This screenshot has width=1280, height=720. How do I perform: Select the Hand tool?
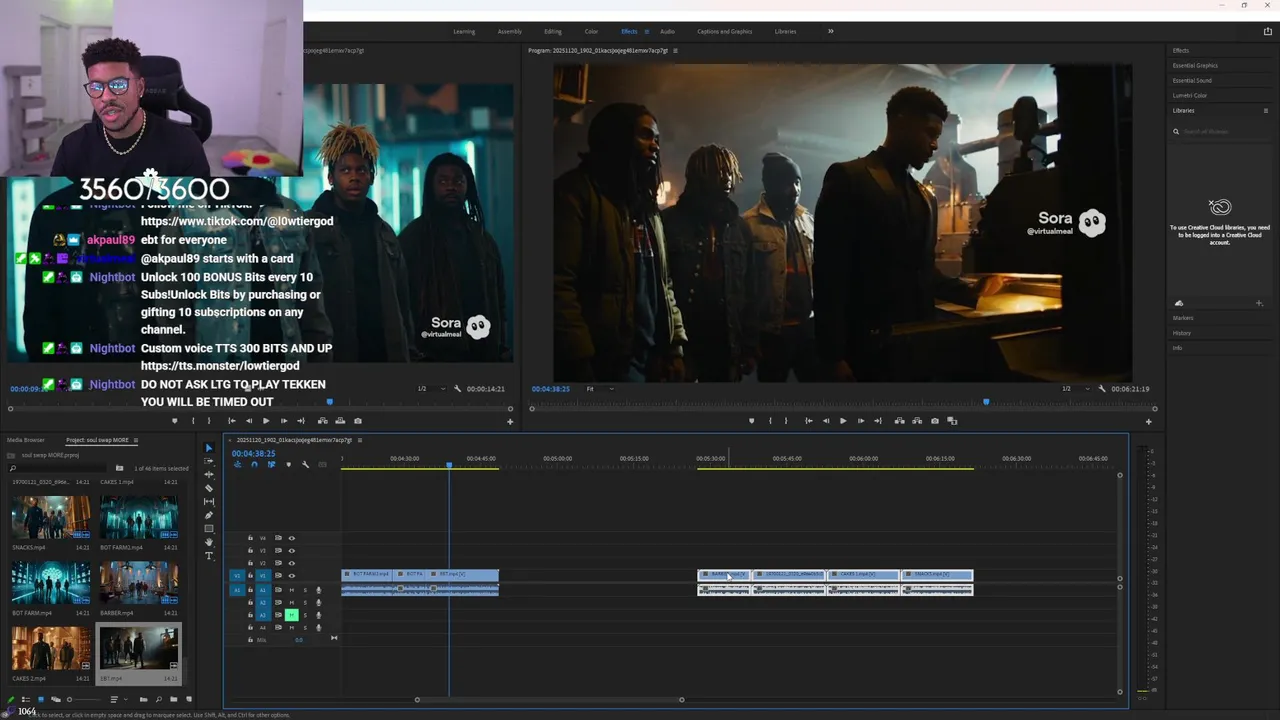(x=209, y=542)
